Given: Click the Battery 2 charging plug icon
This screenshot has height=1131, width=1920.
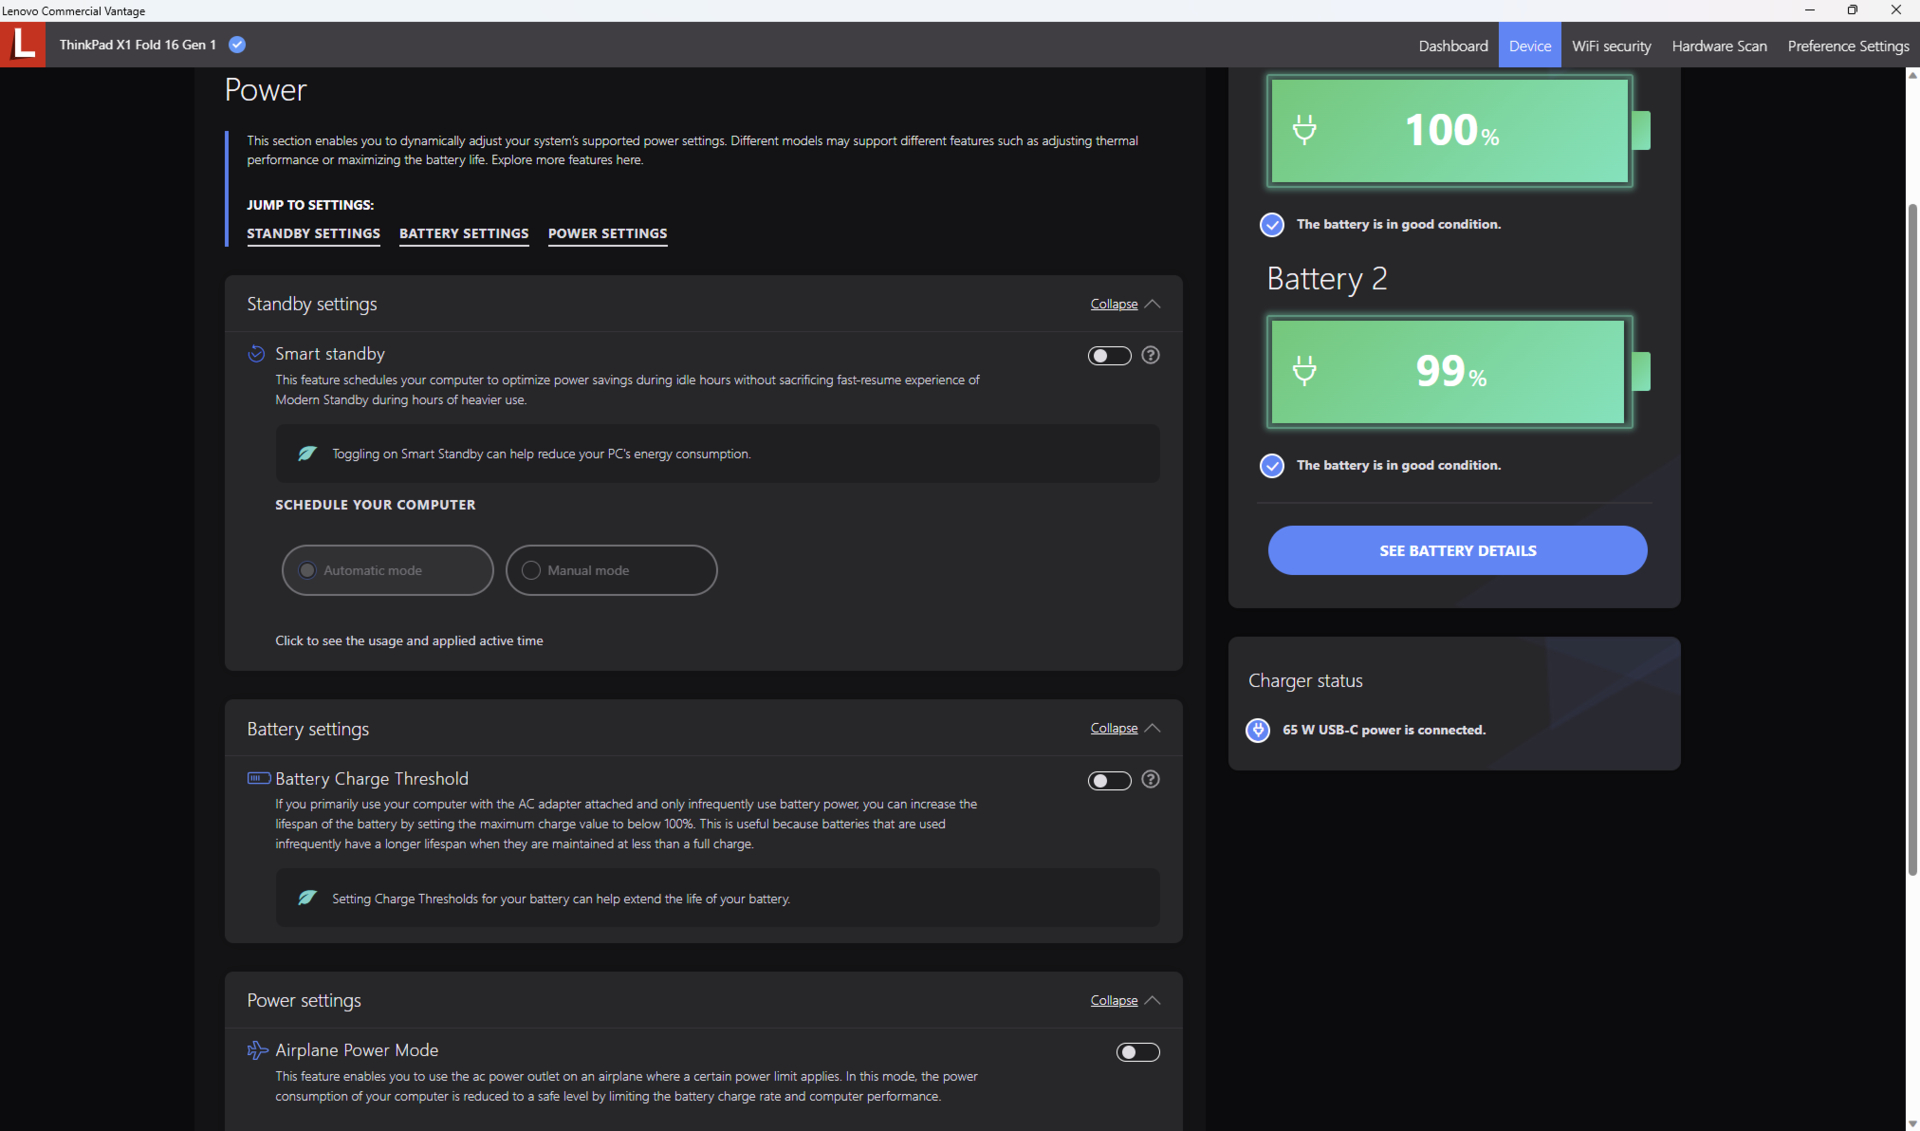Looking at the screenshot, I should click(1304, 371).
